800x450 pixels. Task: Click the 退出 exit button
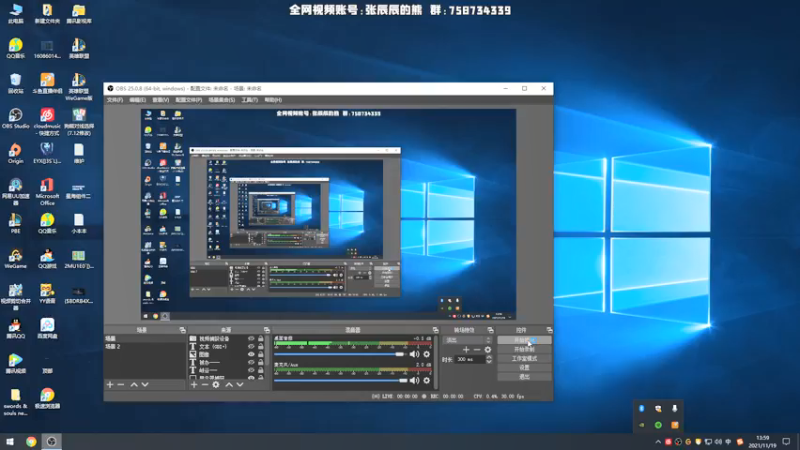pyautogui.click(x=524, y=377)
